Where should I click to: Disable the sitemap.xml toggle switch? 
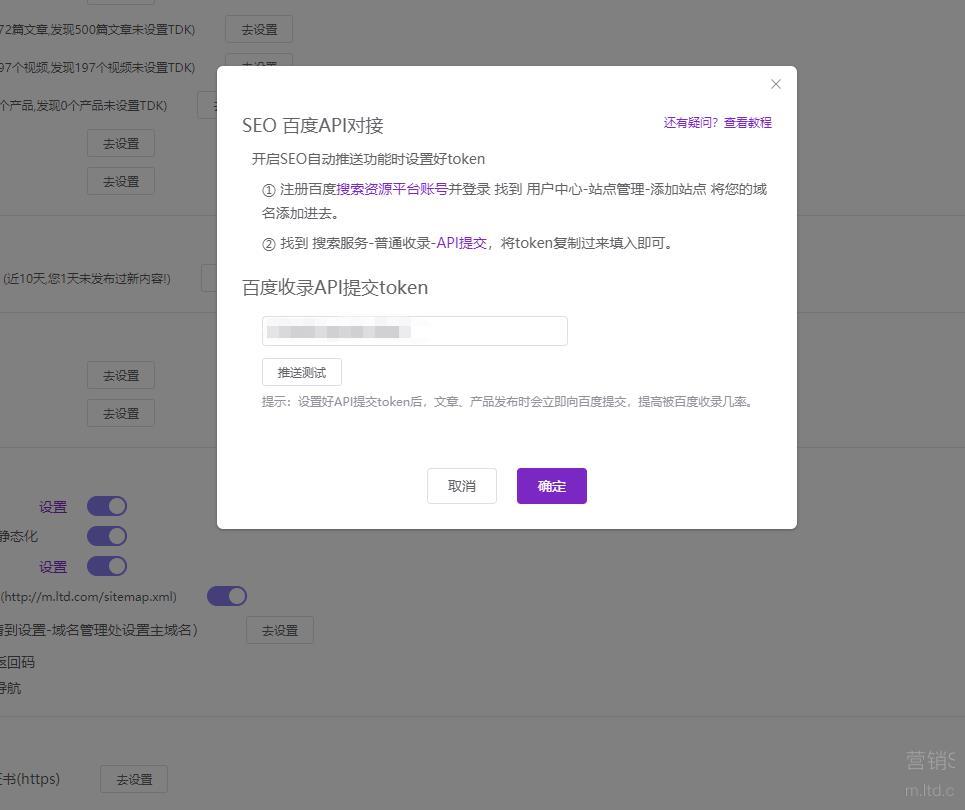[x=227, y=596]
